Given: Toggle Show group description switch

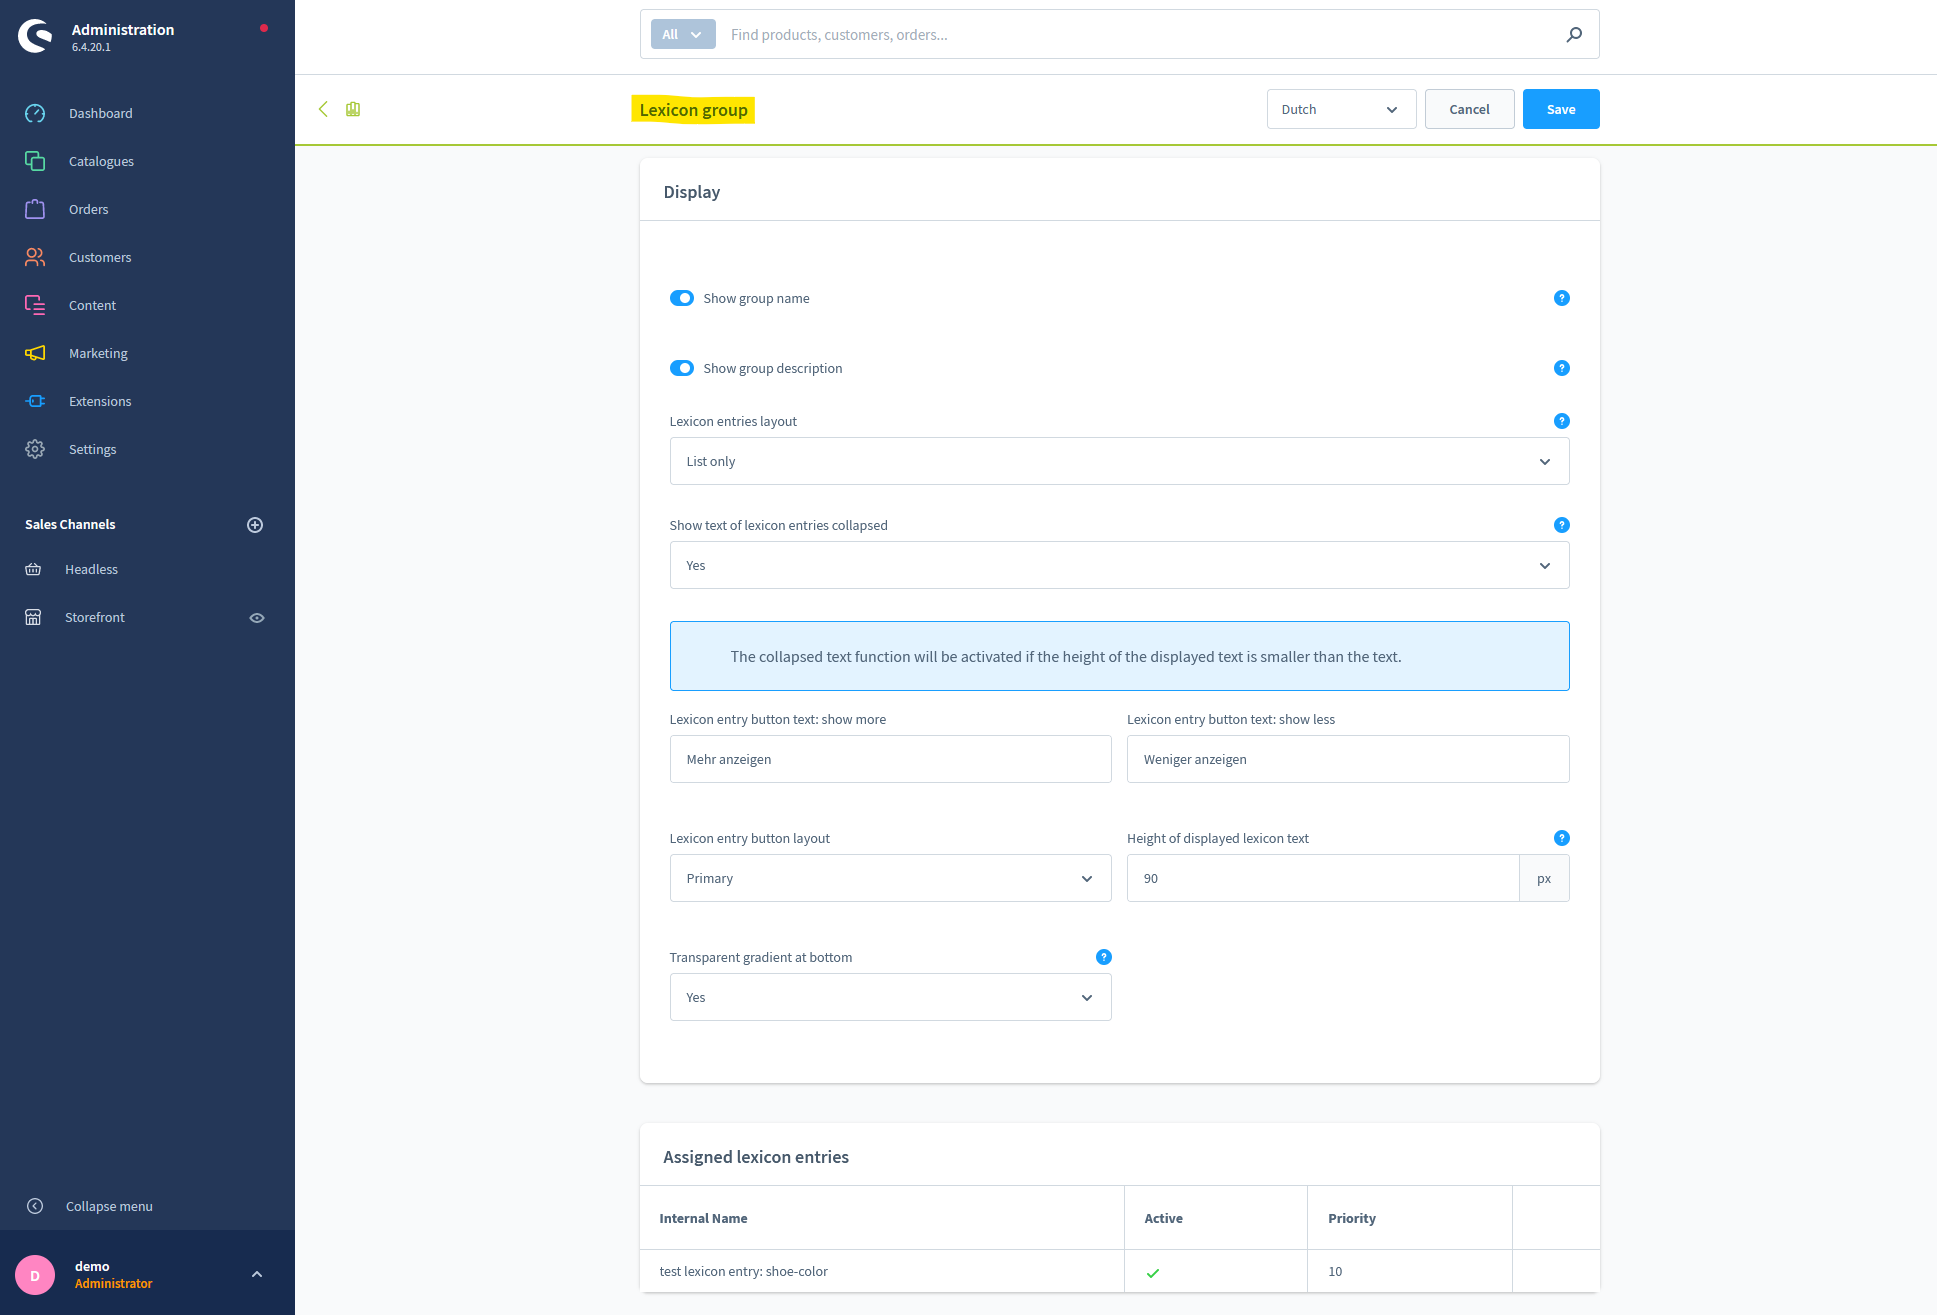Looking at the screenshot, I should [x=682, y=368].
